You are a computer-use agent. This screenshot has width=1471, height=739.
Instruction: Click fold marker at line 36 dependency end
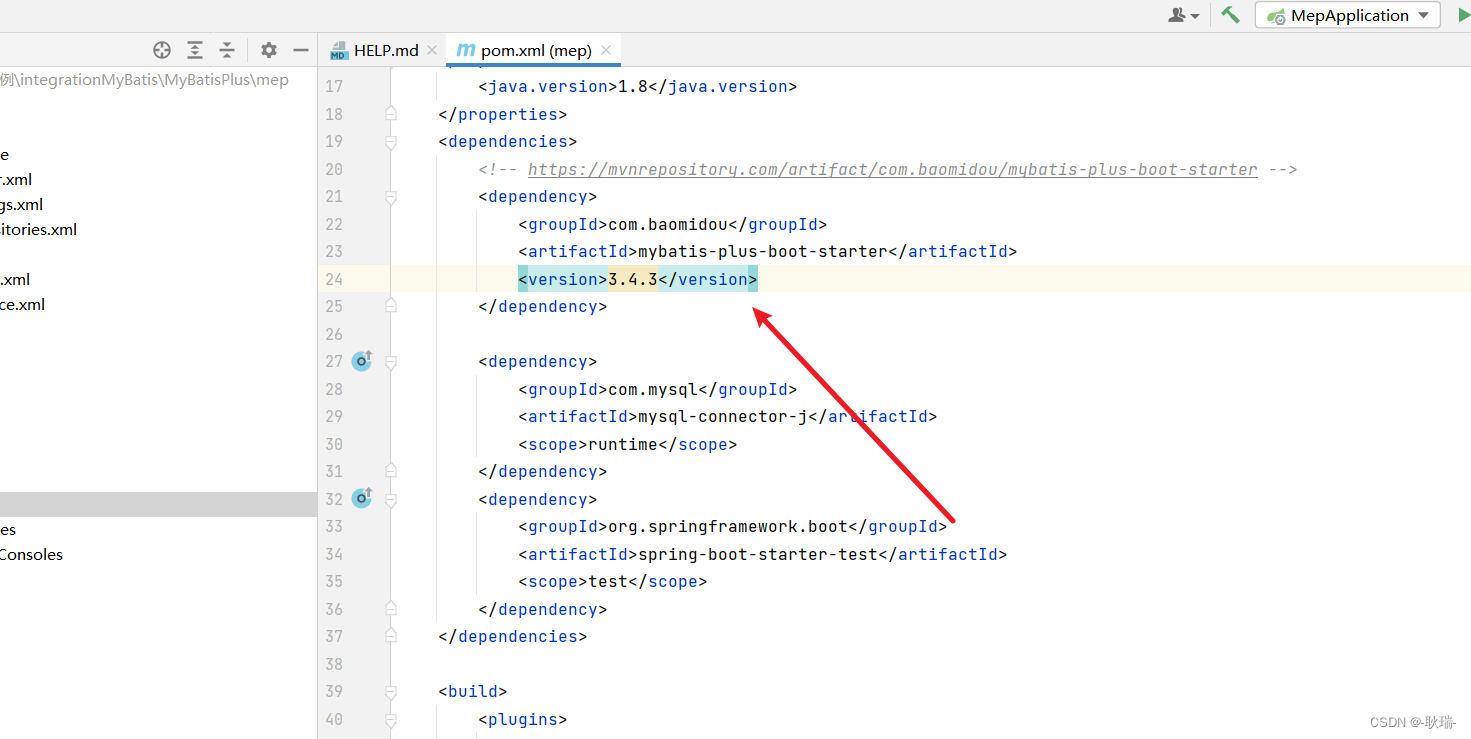pyautogui.click(x=391, y=609)
